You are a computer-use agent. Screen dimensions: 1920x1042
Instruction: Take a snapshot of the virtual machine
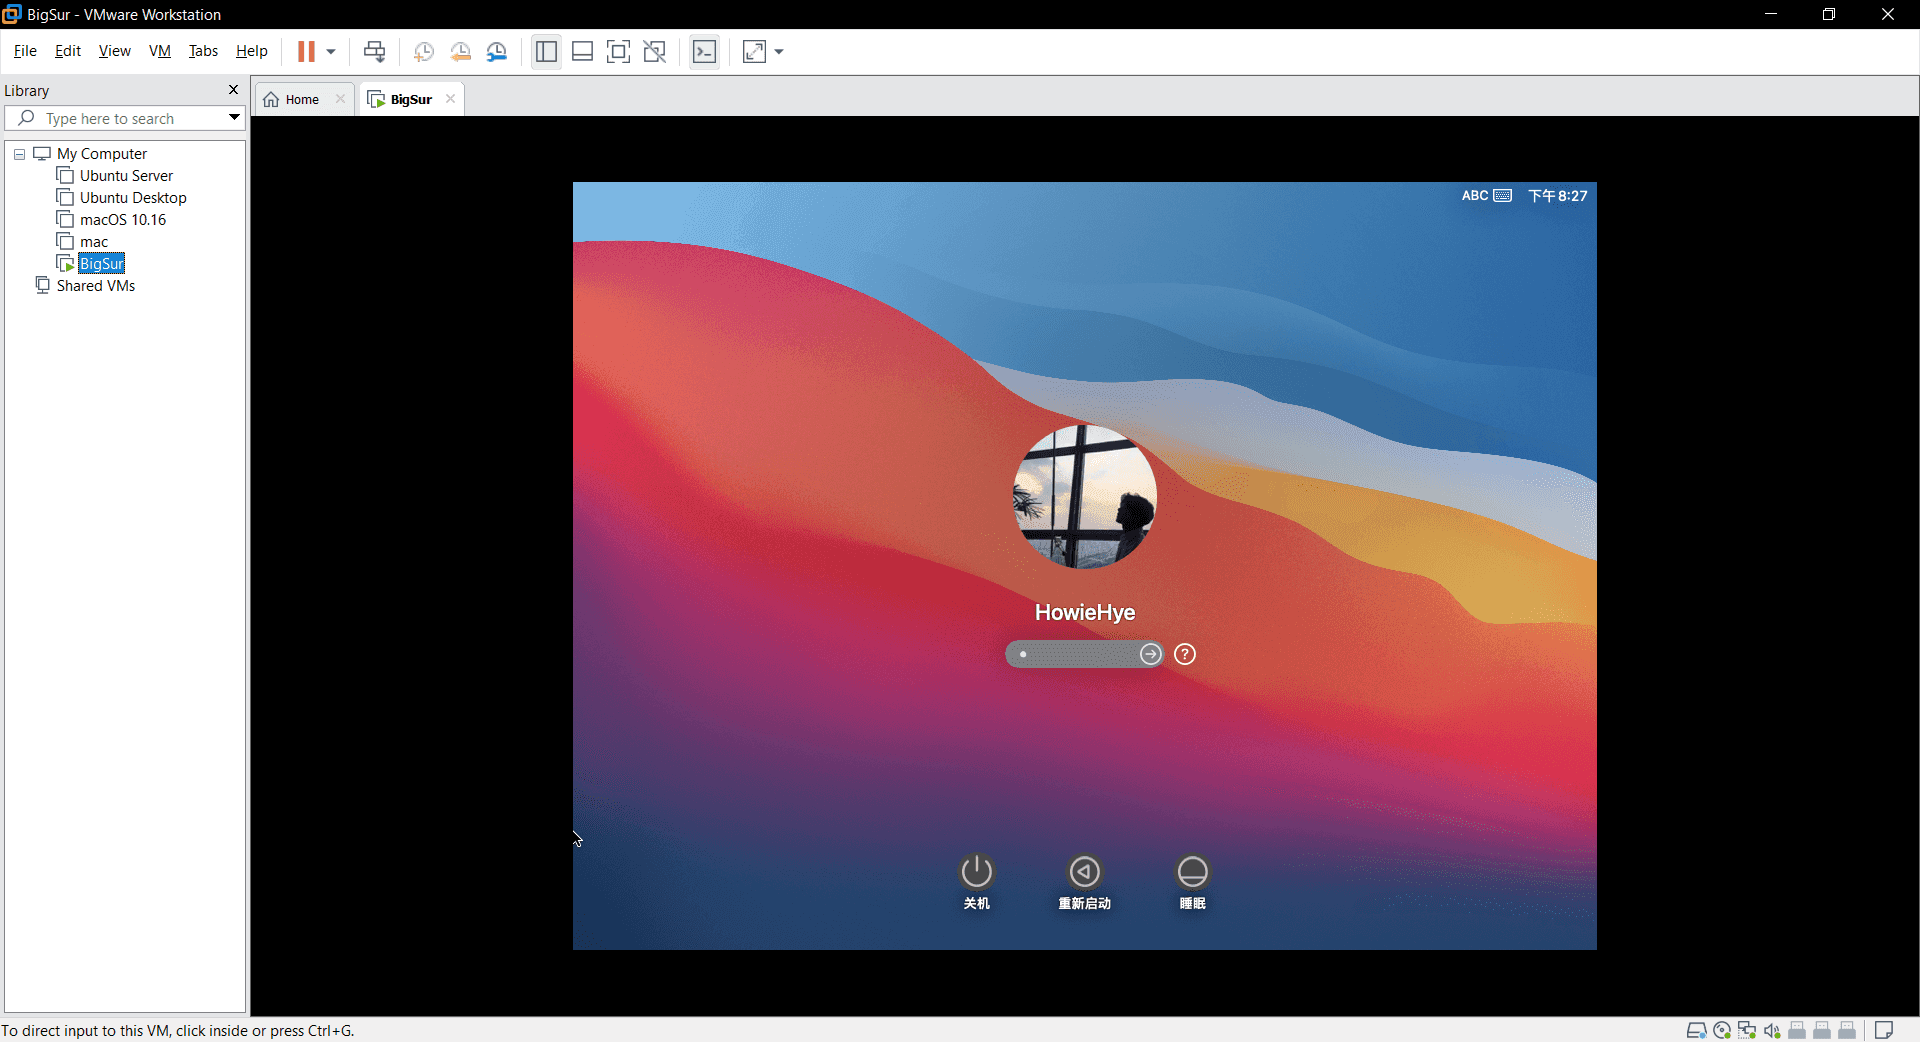424,52
